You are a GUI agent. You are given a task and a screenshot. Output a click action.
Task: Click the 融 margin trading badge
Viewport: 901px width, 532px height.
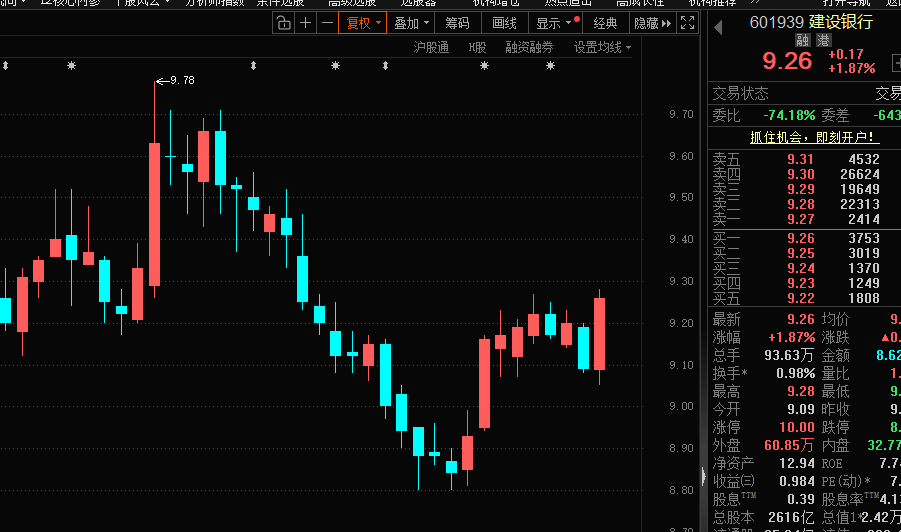pos(803,40)
